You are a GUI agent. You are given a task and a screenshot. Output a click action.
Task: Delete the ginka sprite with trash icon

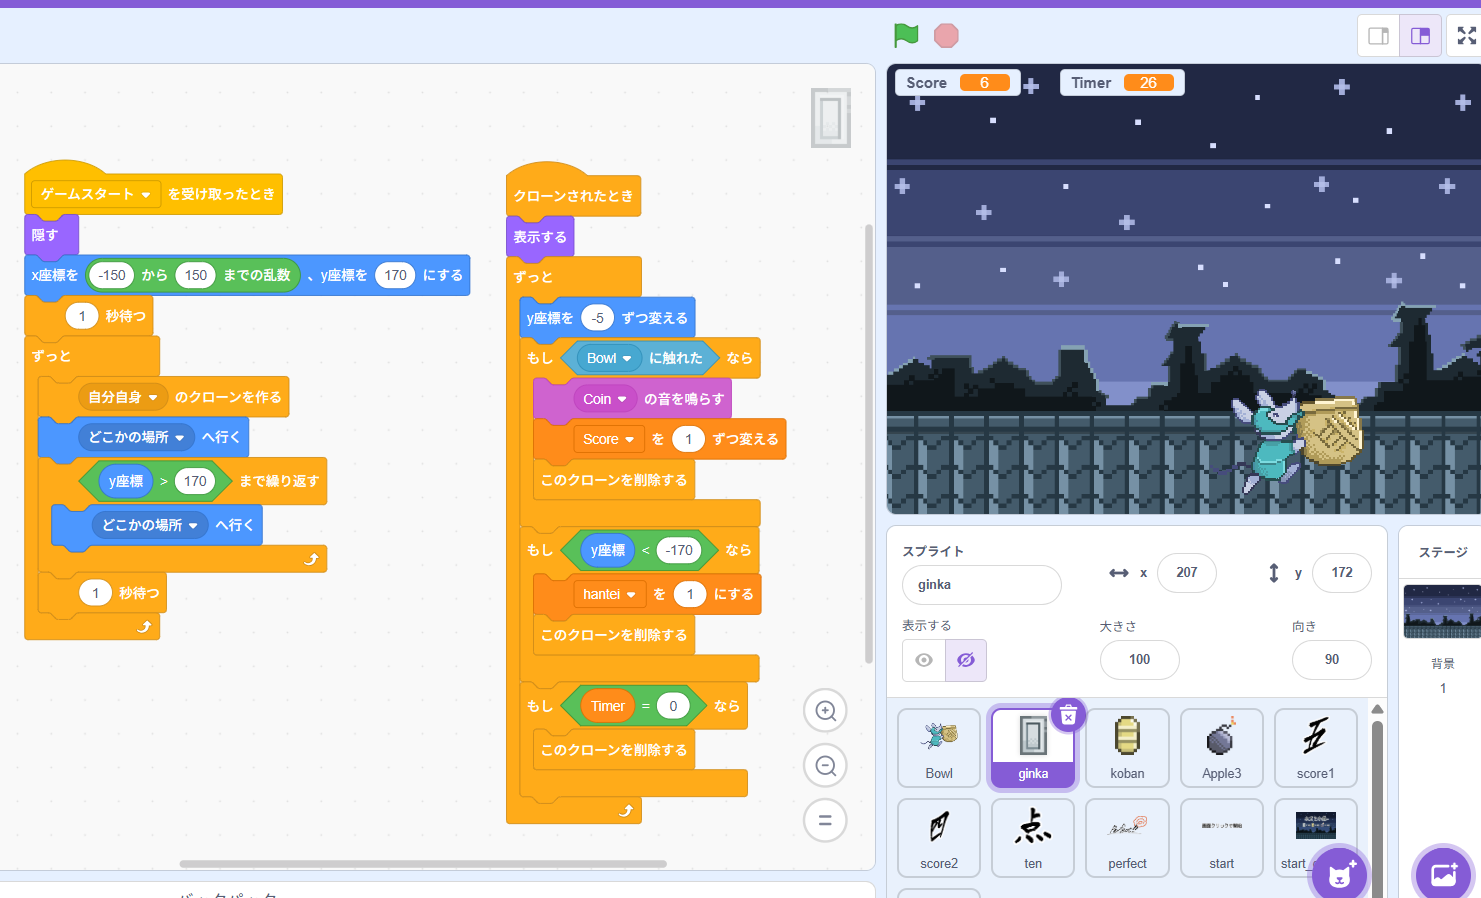(1068, 716)
